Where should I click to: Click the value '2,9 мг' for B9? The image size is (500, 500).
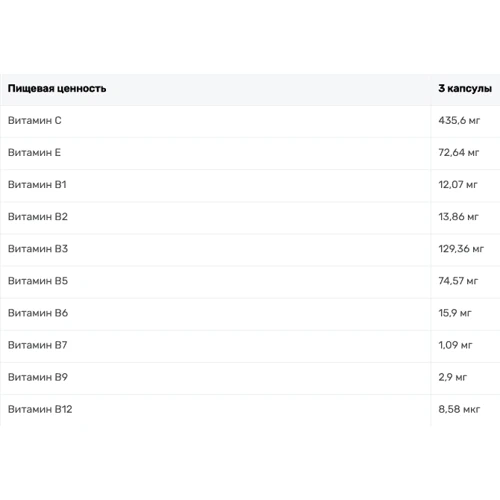coord(453,377)
